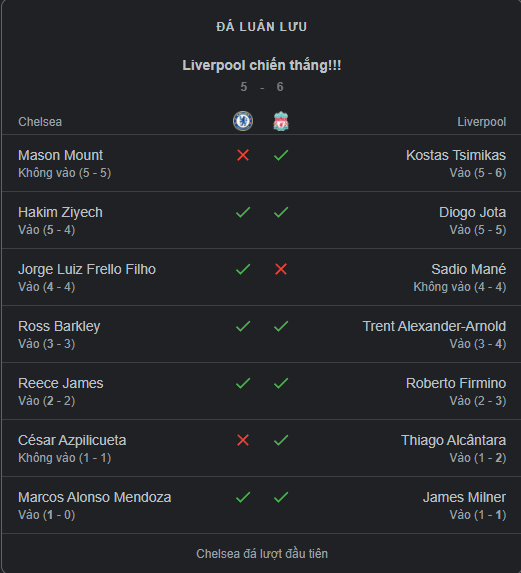Click Jorge Luiz Frello Filho's green checkmark
This screenshot has width=521, height=573.
pos(243,269)
